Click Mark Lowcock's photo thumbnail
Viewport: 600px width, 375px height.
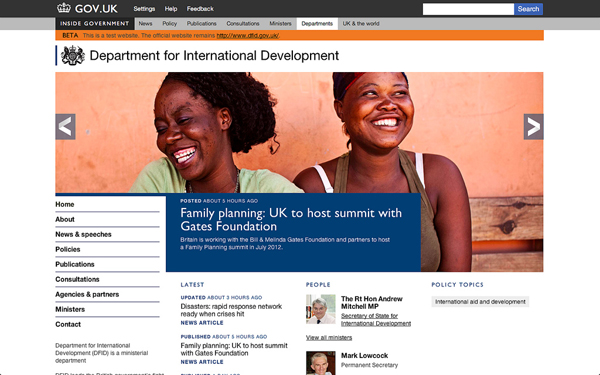(321, 363)
